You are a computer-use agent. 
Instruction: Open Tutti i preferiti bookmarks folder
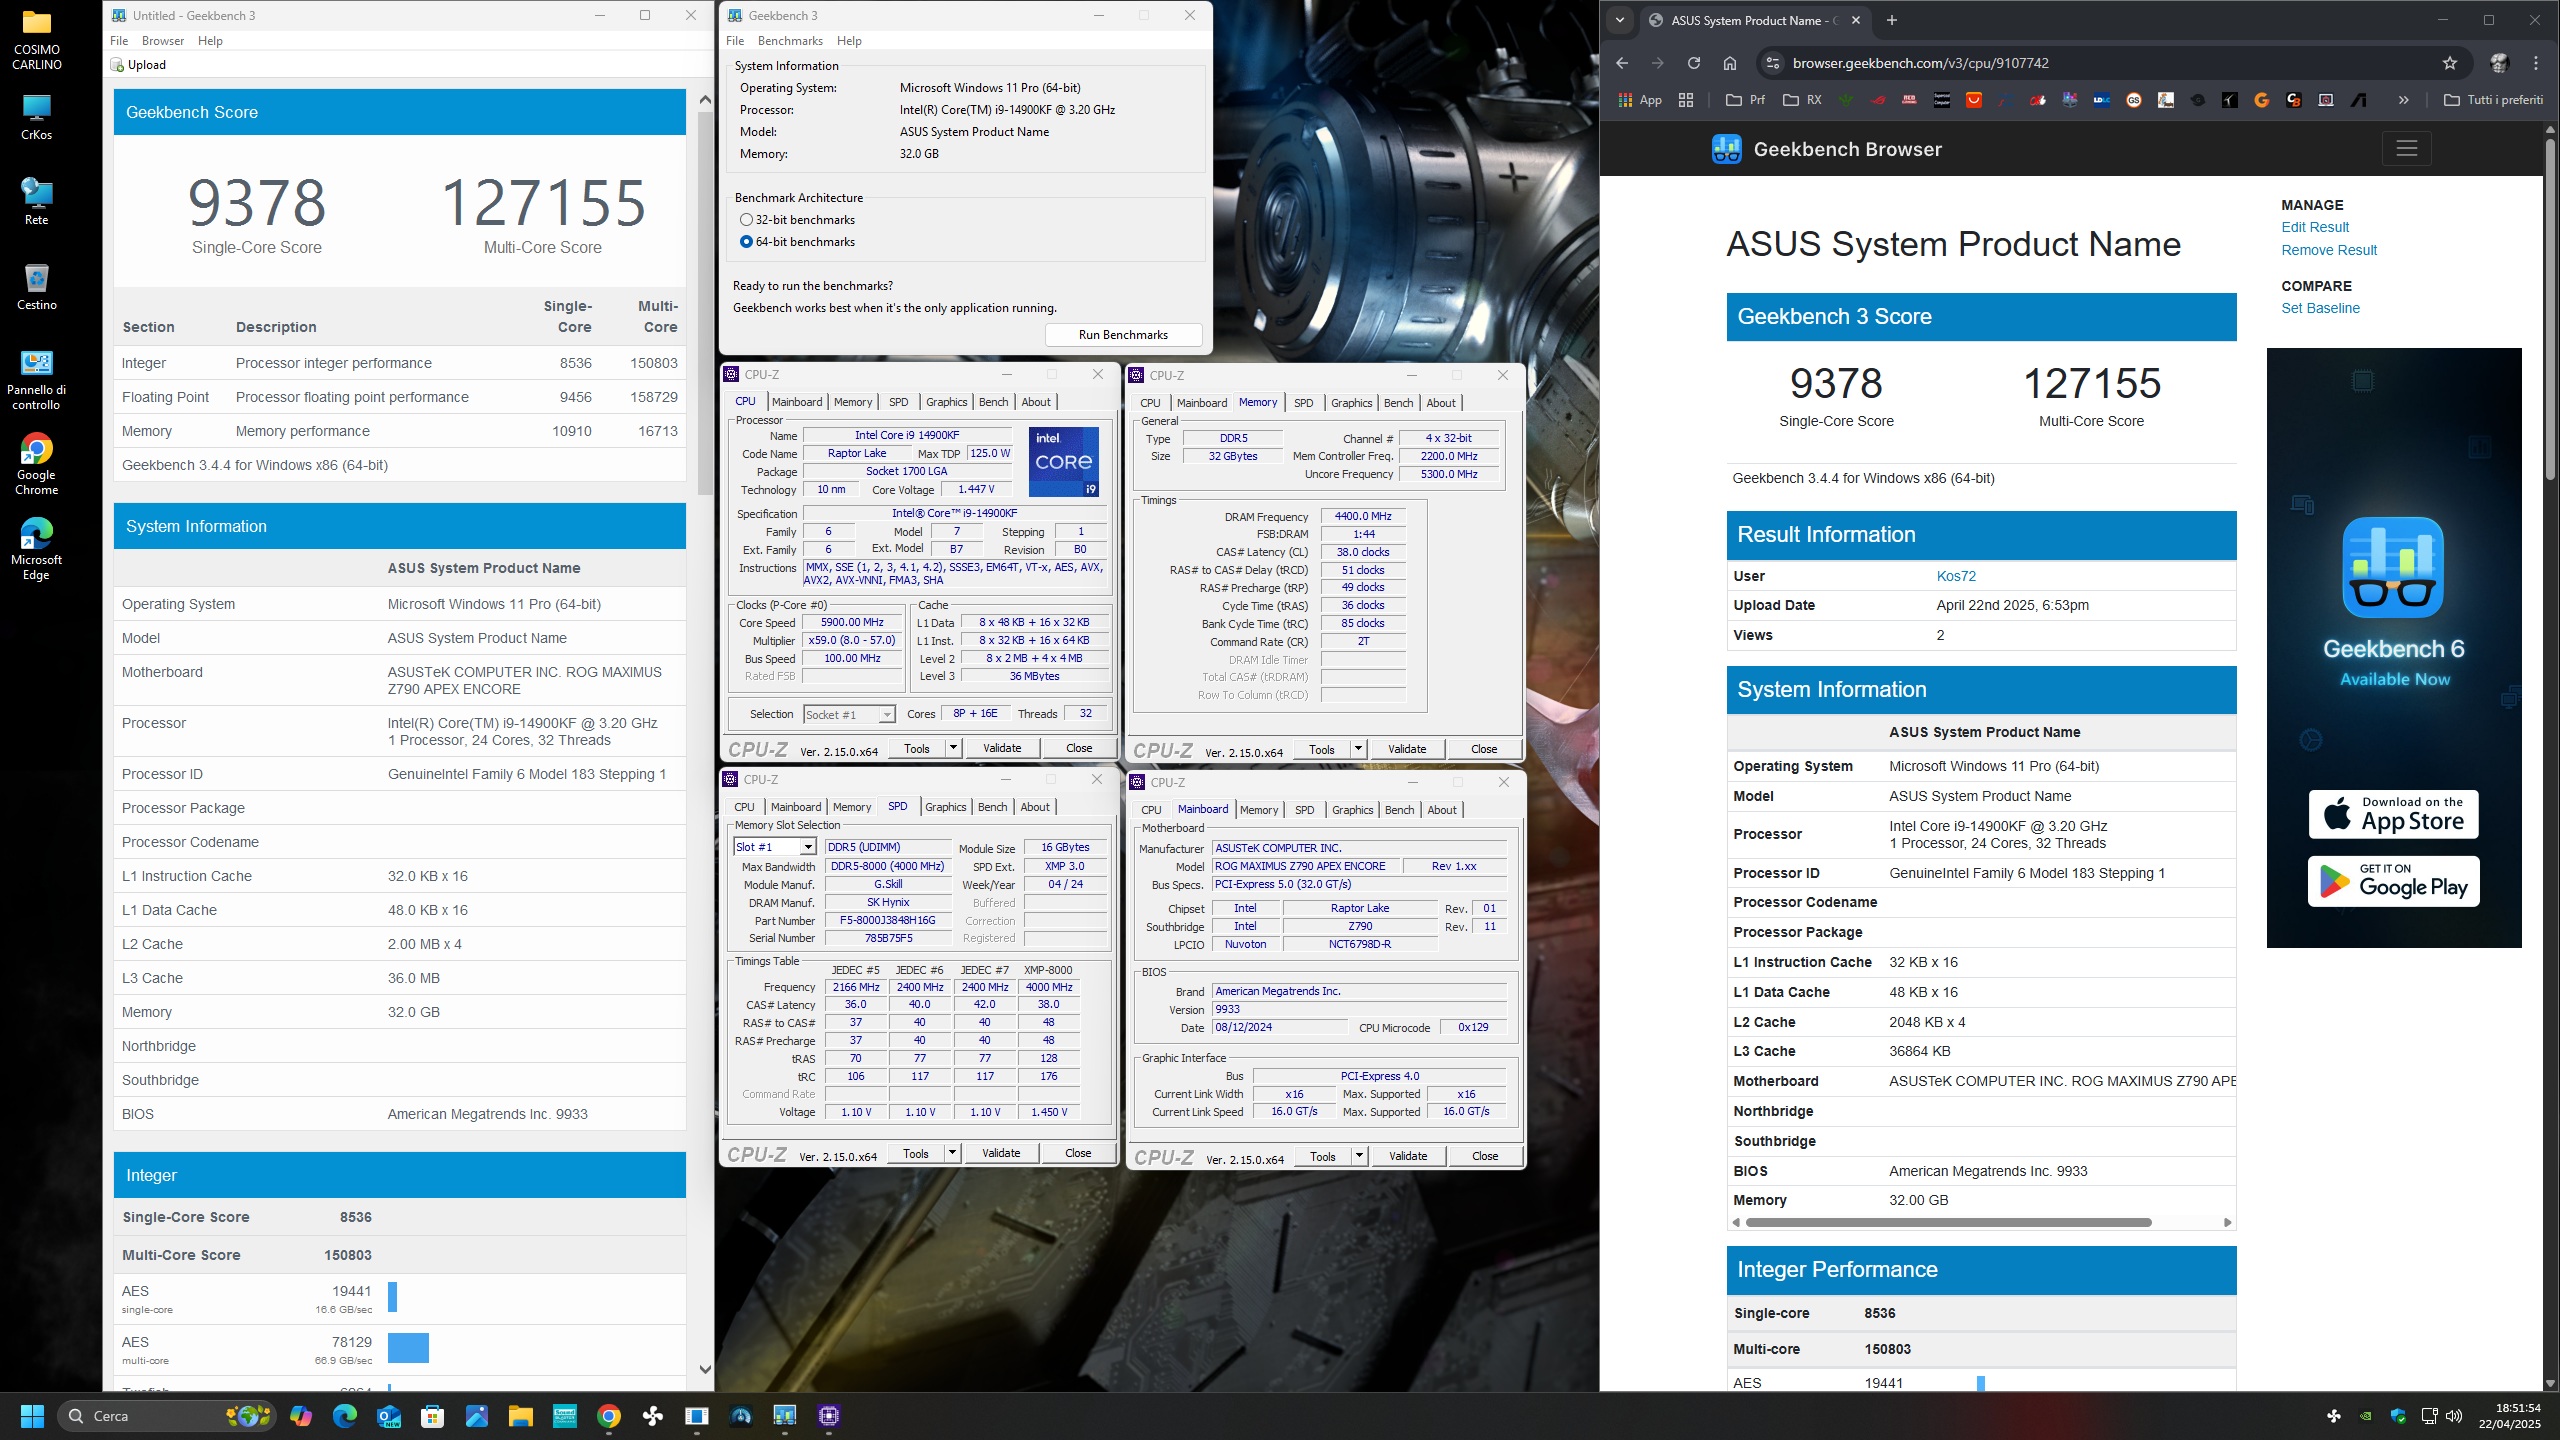click(2493, 100)
